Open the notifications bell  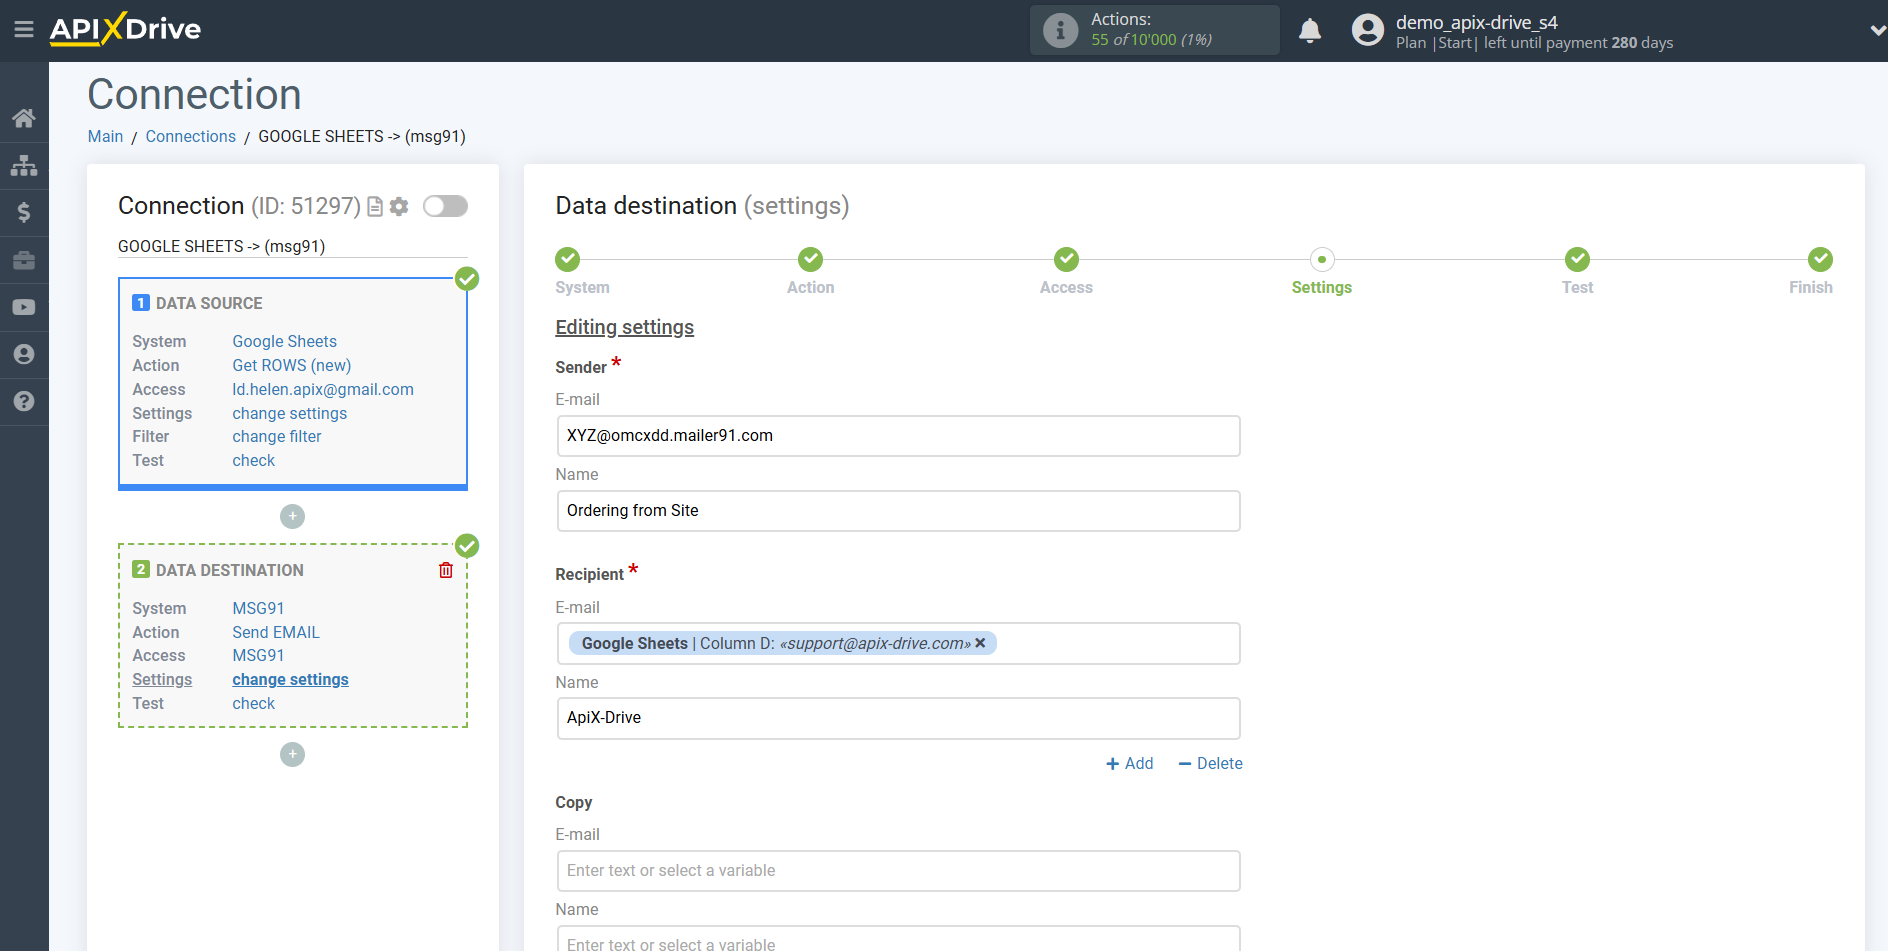[1310, 31]
